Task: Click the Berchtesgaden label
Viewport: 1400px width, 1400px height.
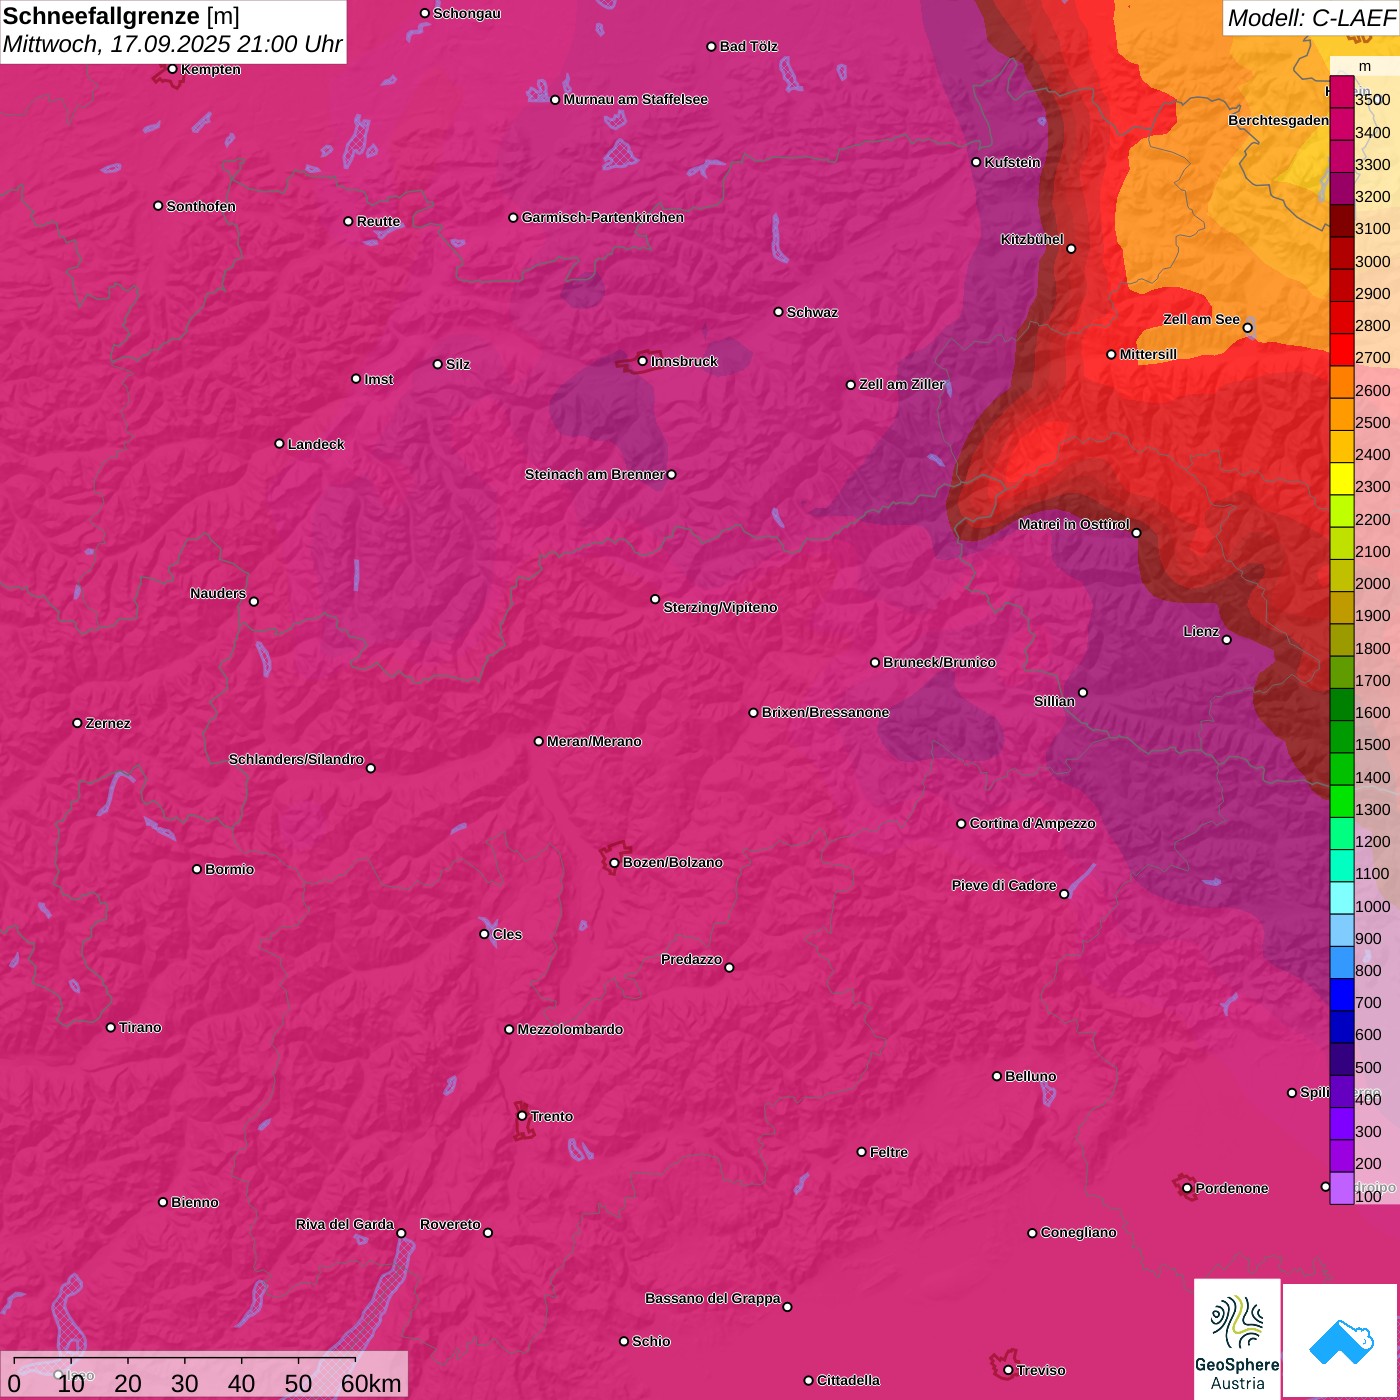Action: [1279, 121]
